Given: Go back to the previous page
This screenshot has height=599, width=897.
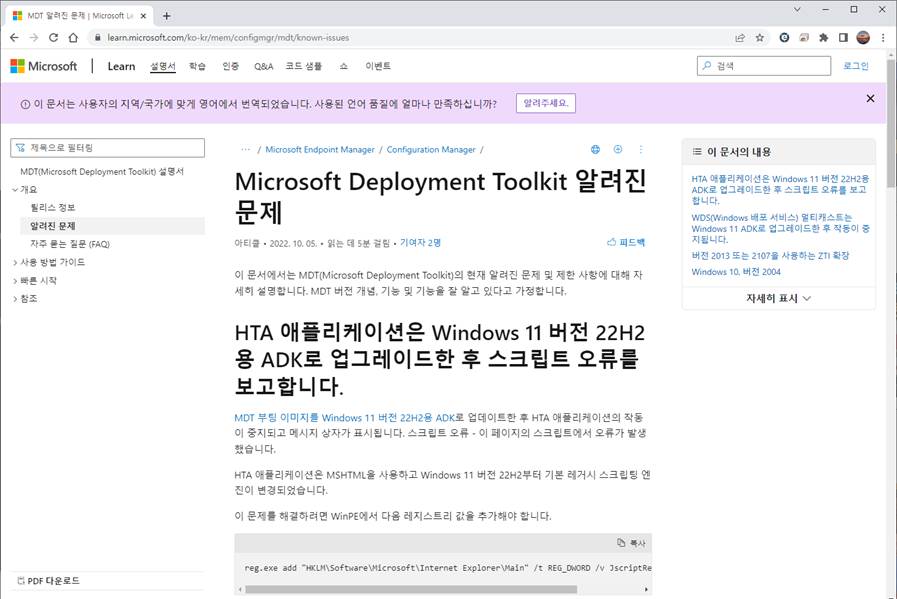Looking at the screenshot, I should [14, 38].
